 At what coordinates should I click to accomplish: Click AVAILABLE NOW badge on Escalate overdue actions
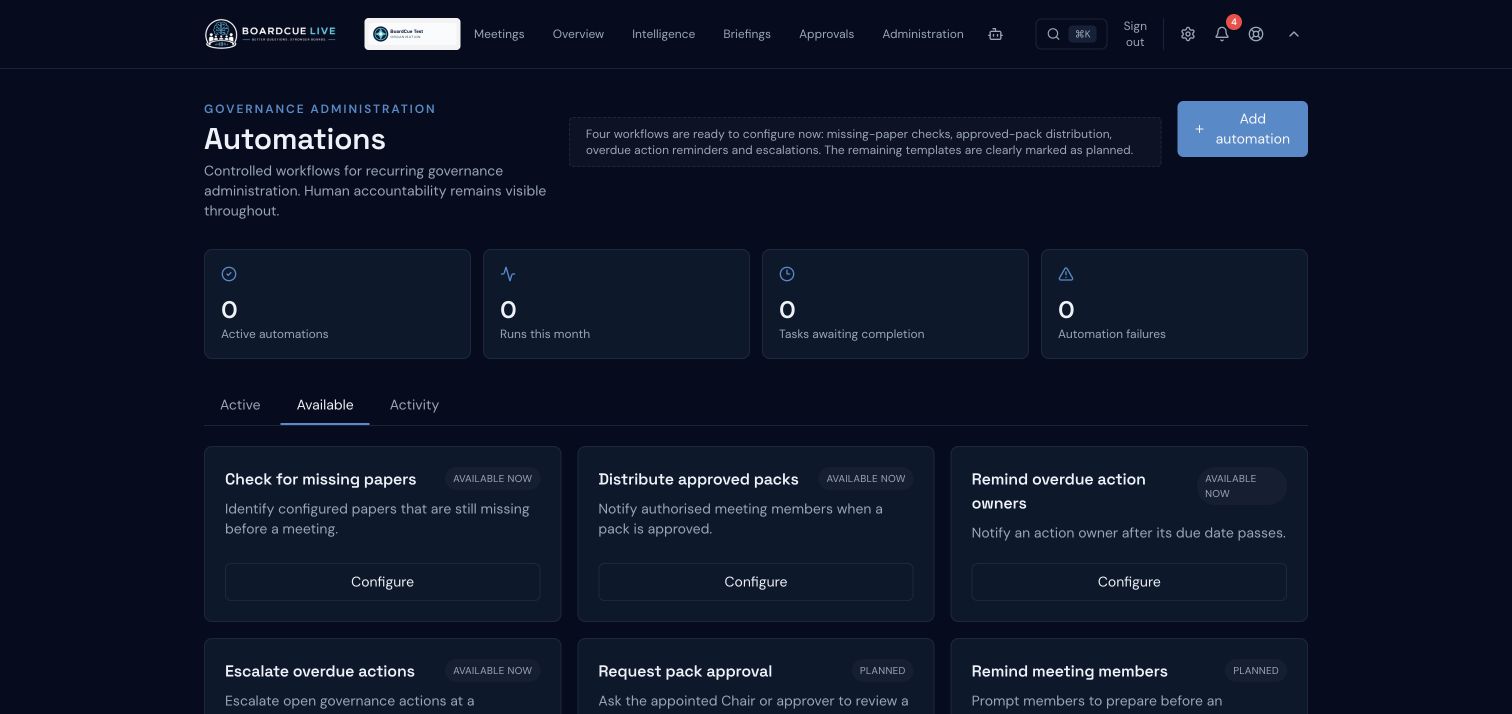coord(492,671)
